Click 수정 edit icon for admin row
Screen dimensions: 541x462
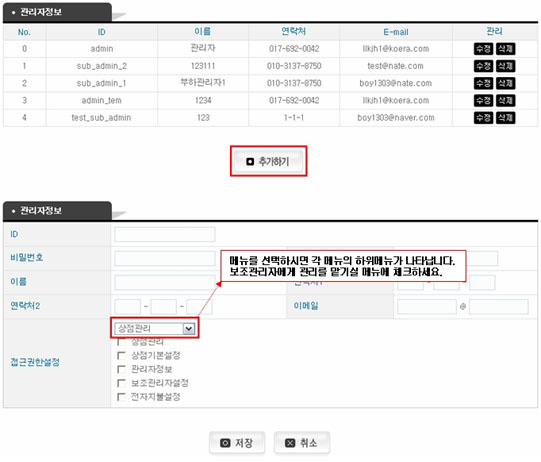[483, 49]
